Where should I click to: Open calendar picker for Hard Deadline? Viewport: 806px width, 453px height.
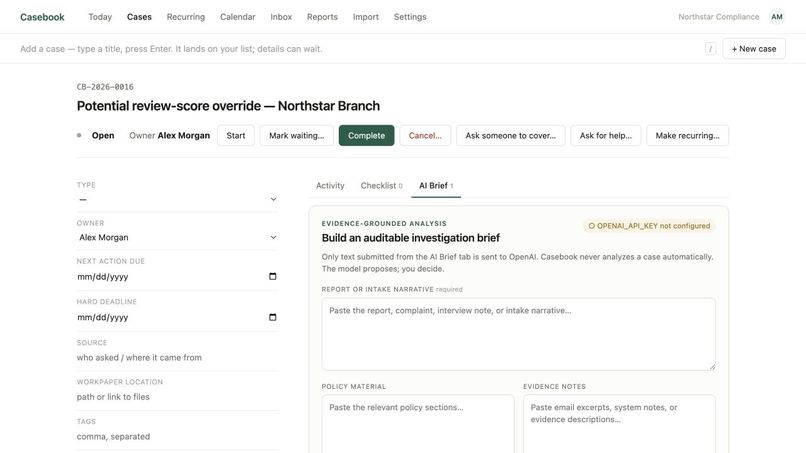point(272,317)
